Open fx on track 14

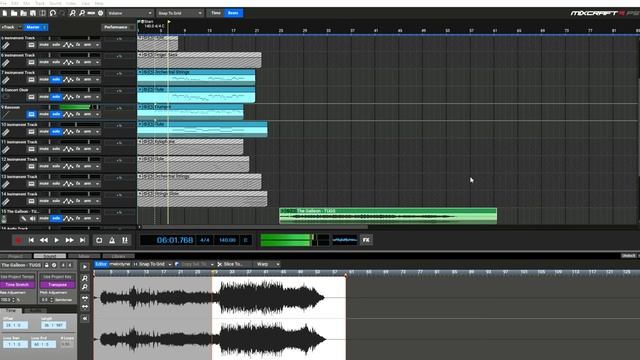(78, 201)
